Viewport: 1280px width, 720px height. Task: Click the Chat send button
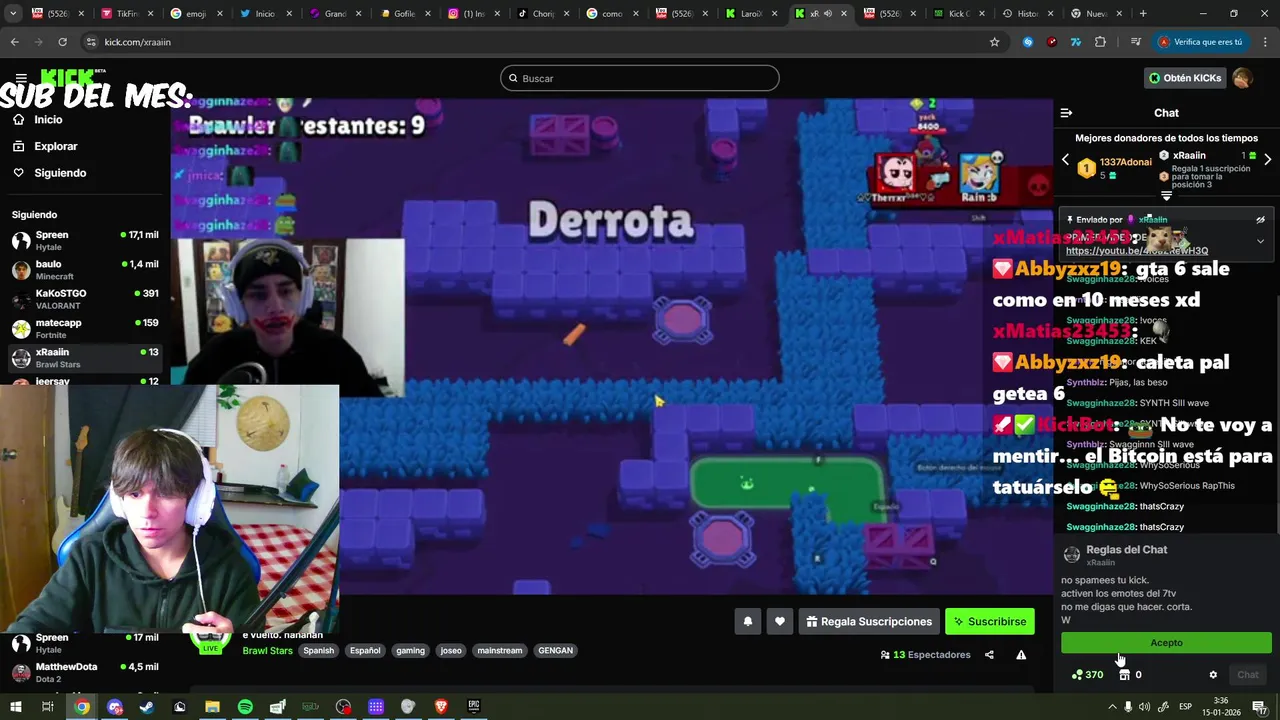coord(1248,675)
